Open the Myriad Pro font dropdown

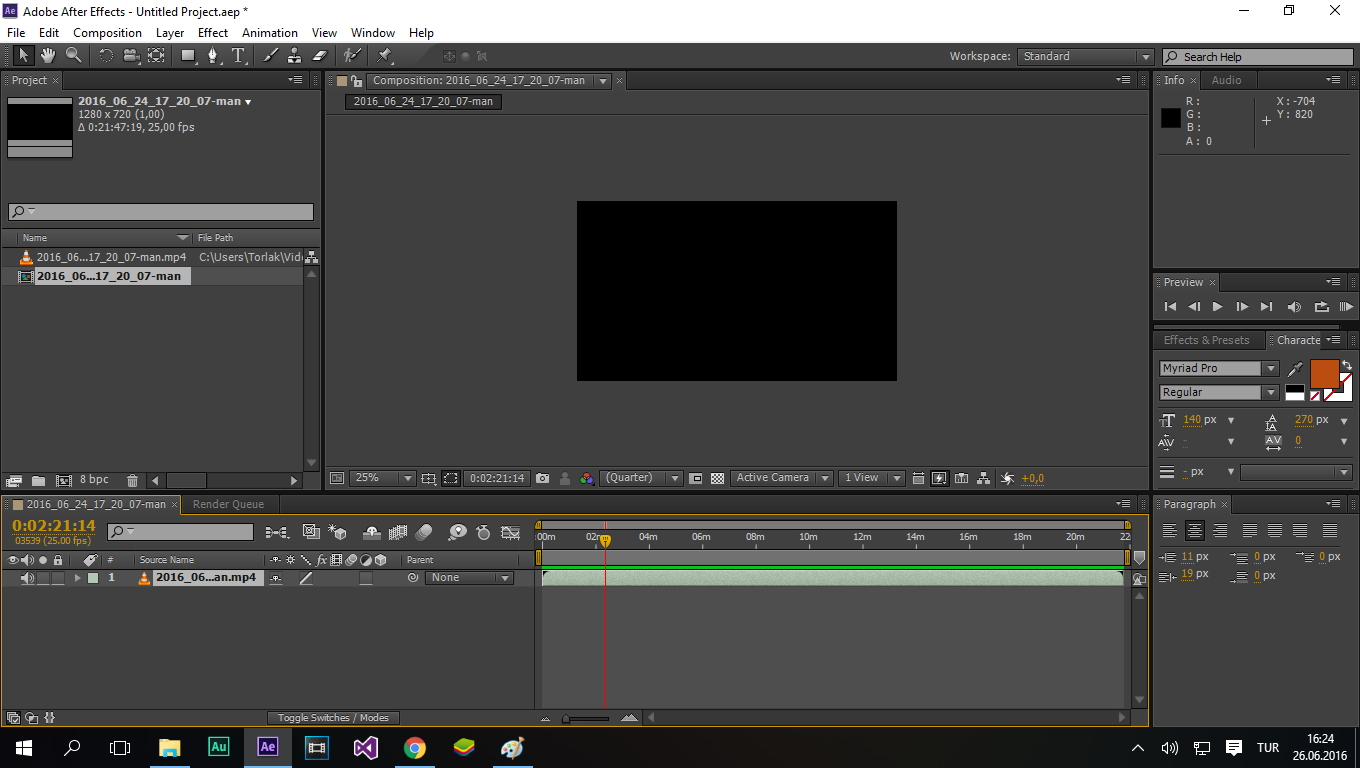click(1219, 369)
